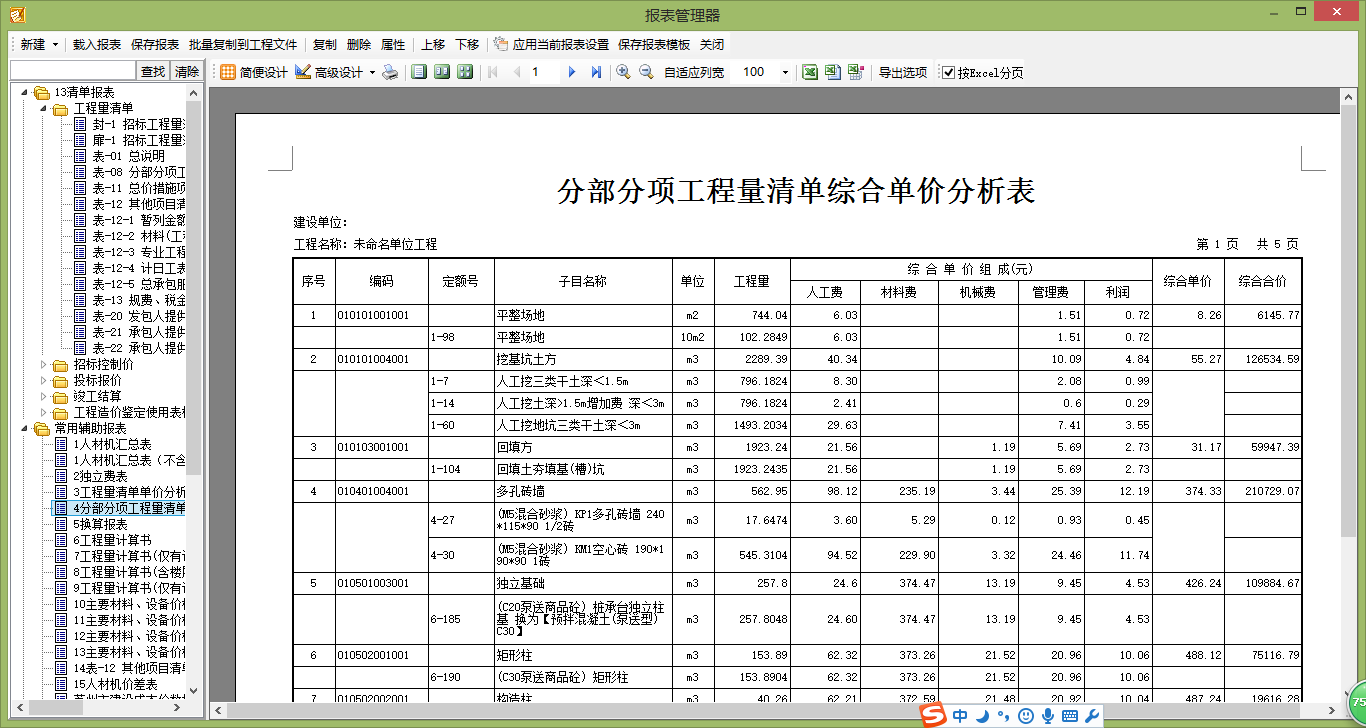Click tree panel horizontal scrollbar right arrow
Image resolution: width=1366 pixels, height=728 pixels.
177,707
